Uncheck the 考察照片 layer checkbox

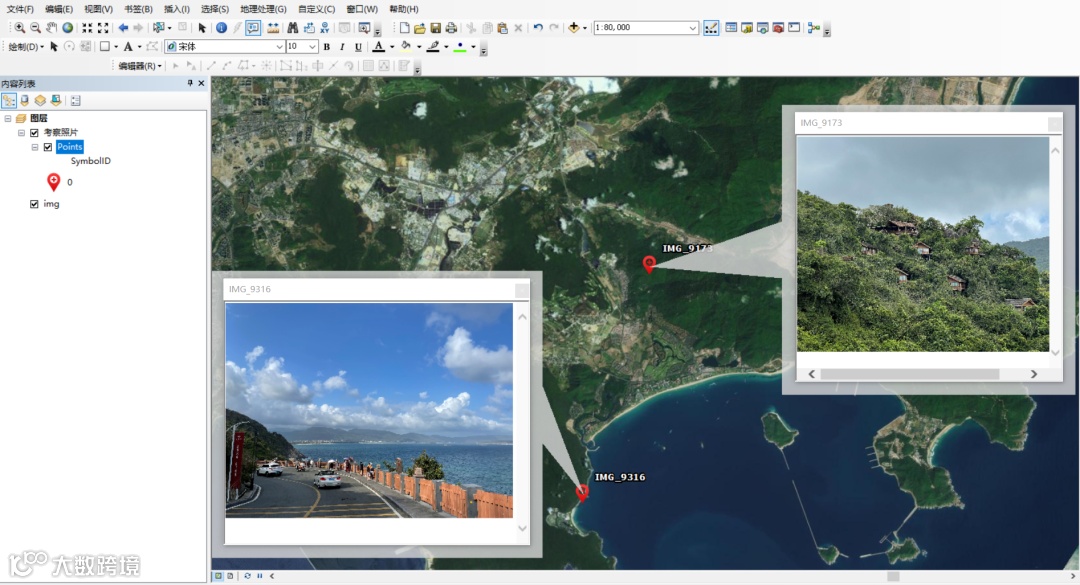click(35, 133)
